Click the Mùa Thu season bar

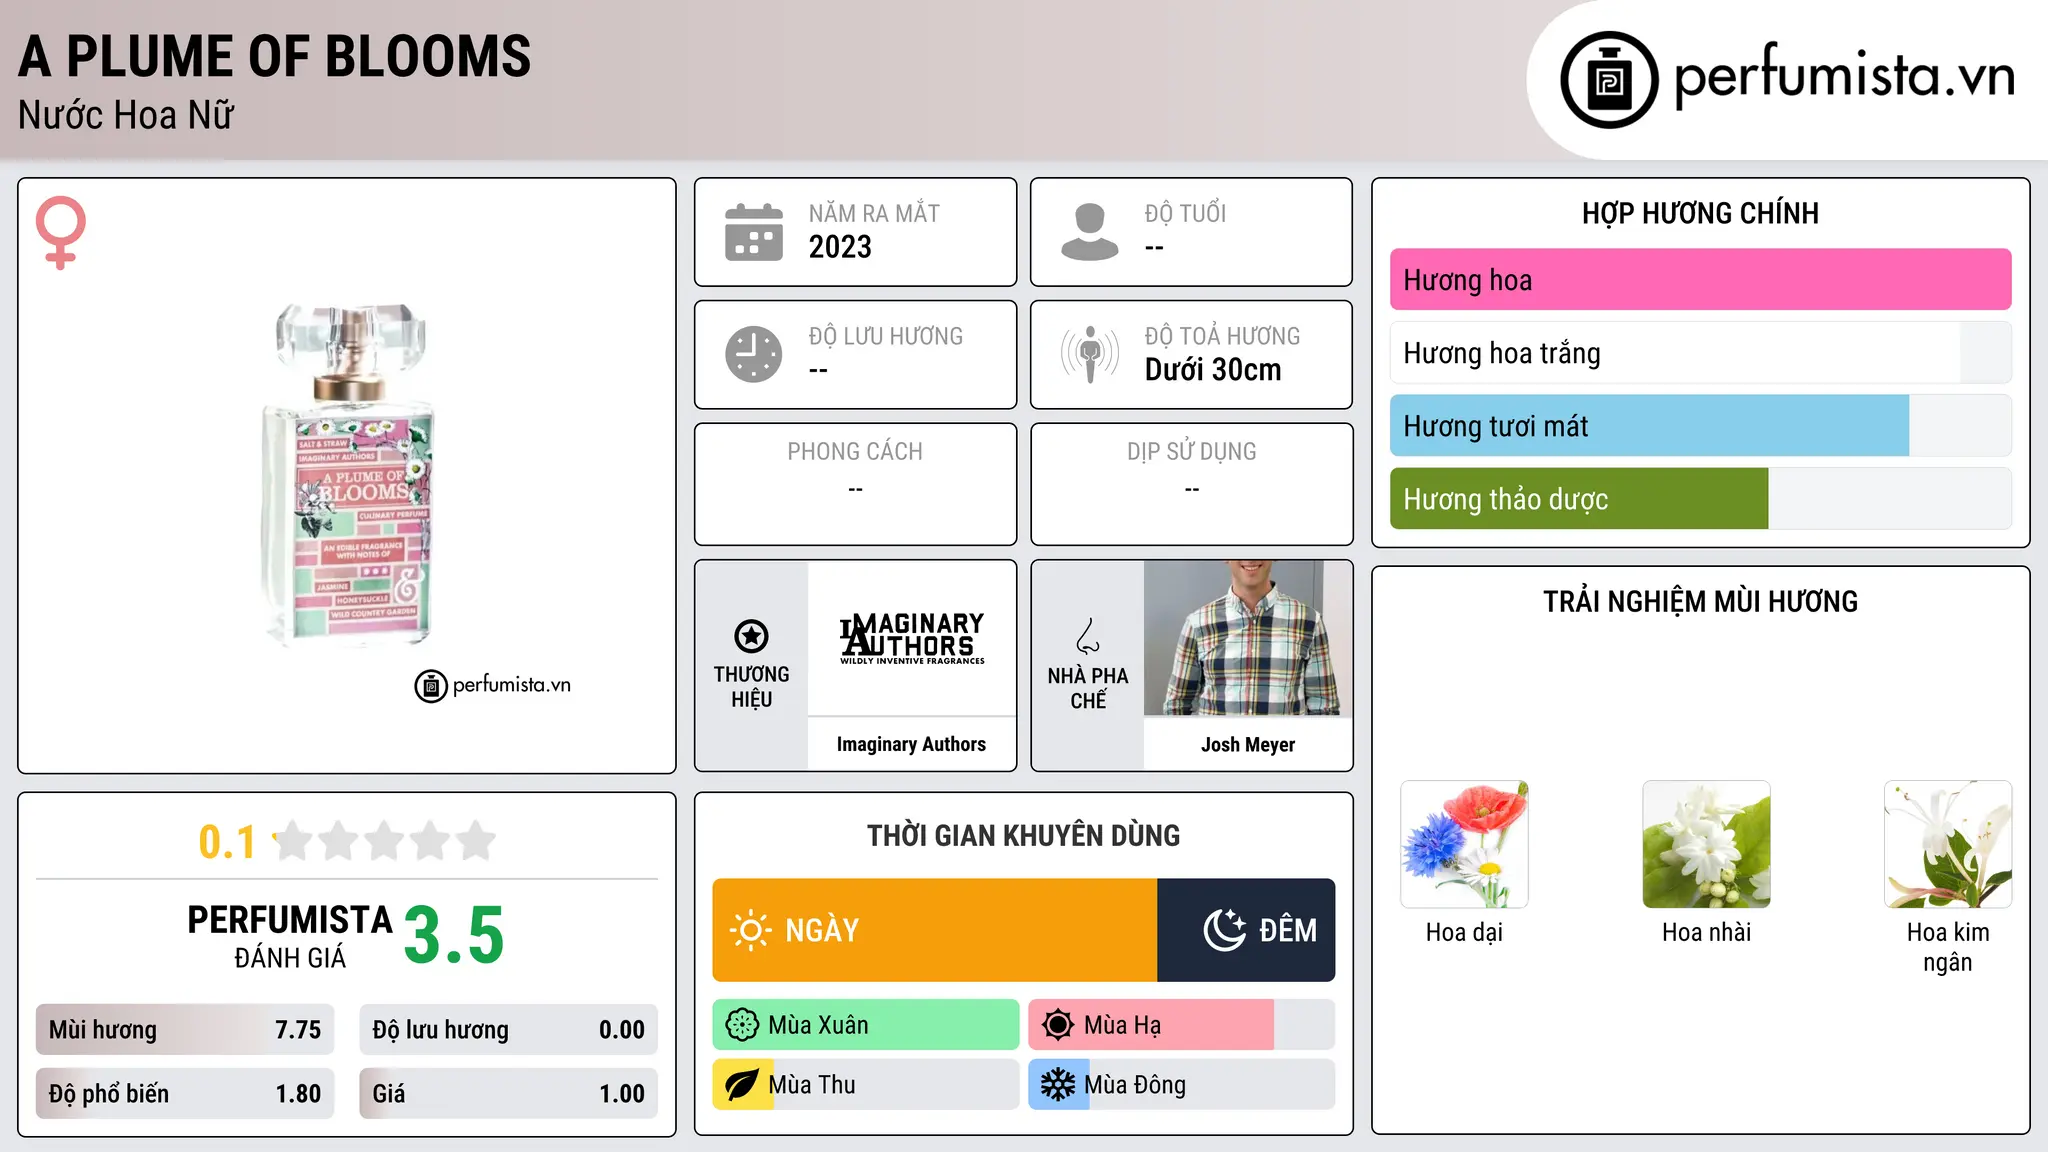(x=866, y=1085)
